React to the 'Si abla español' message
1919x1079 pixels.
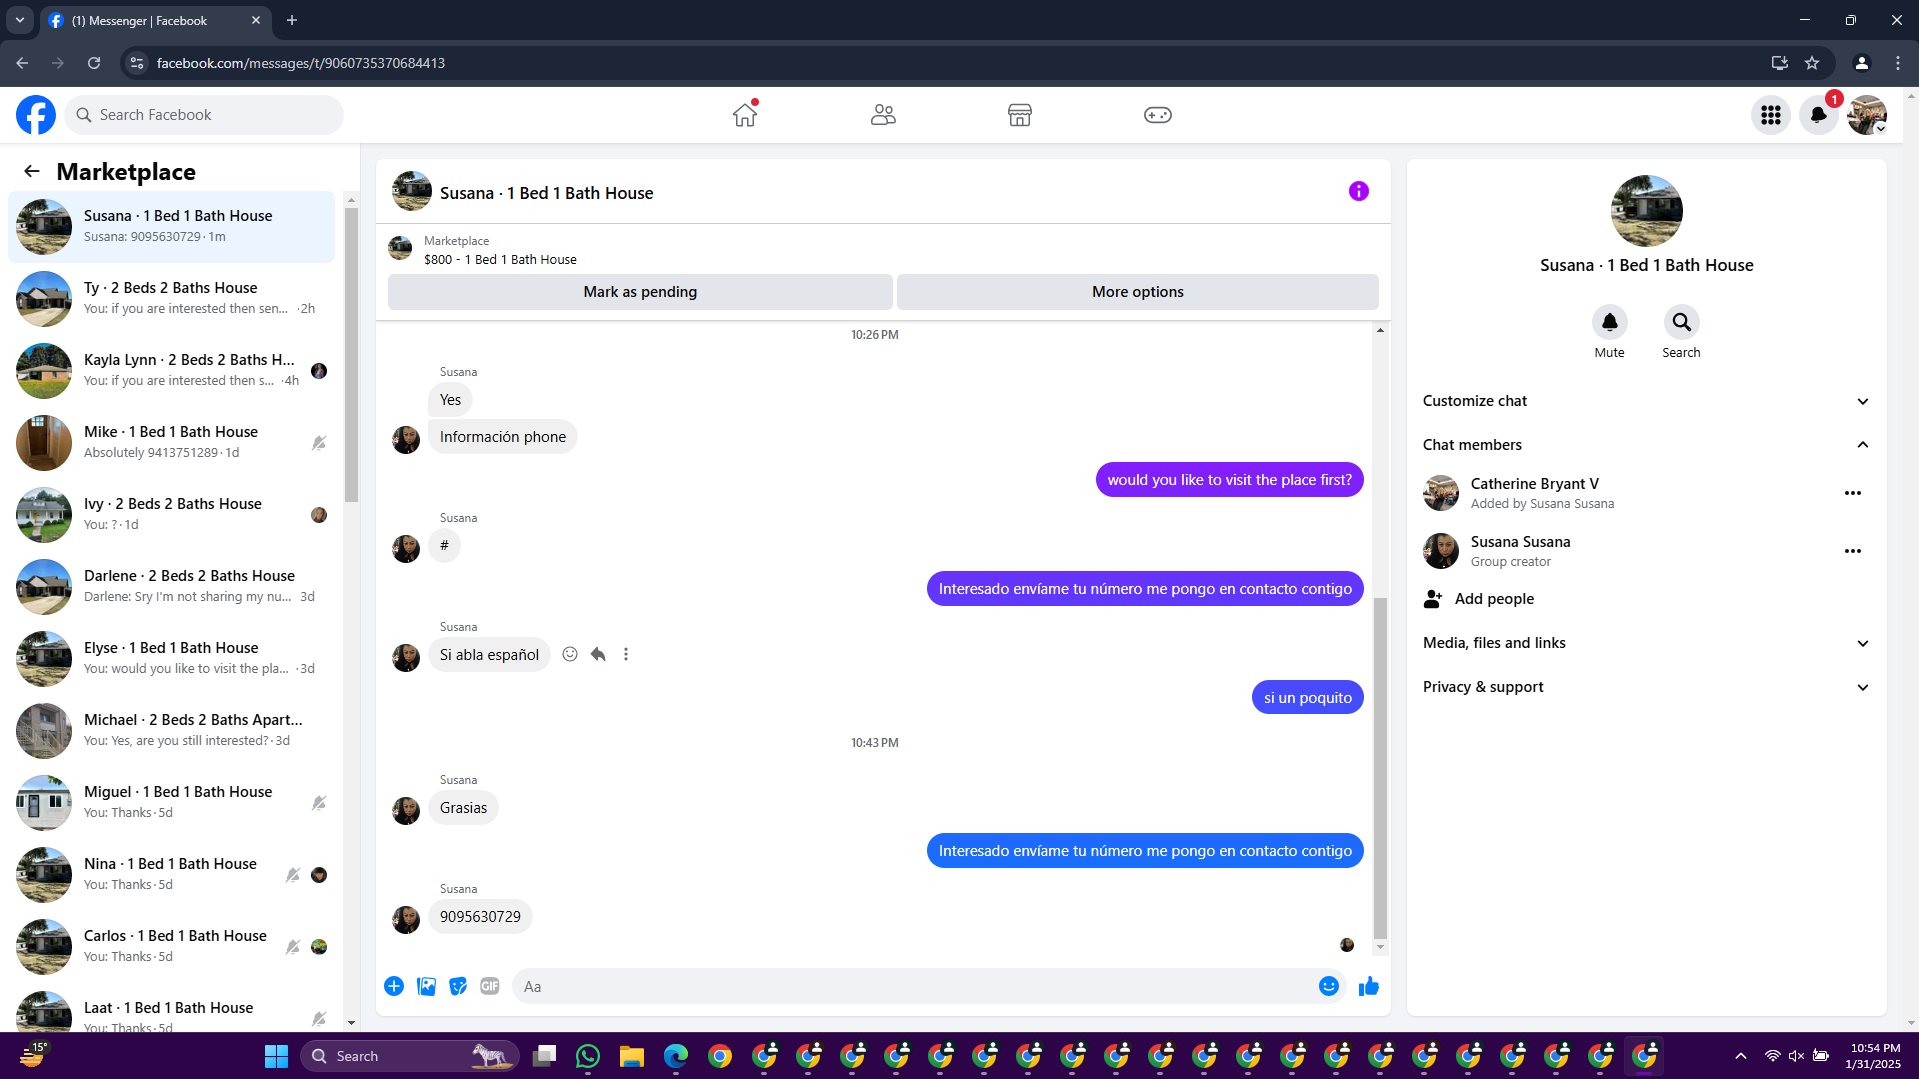click(570, 654)
